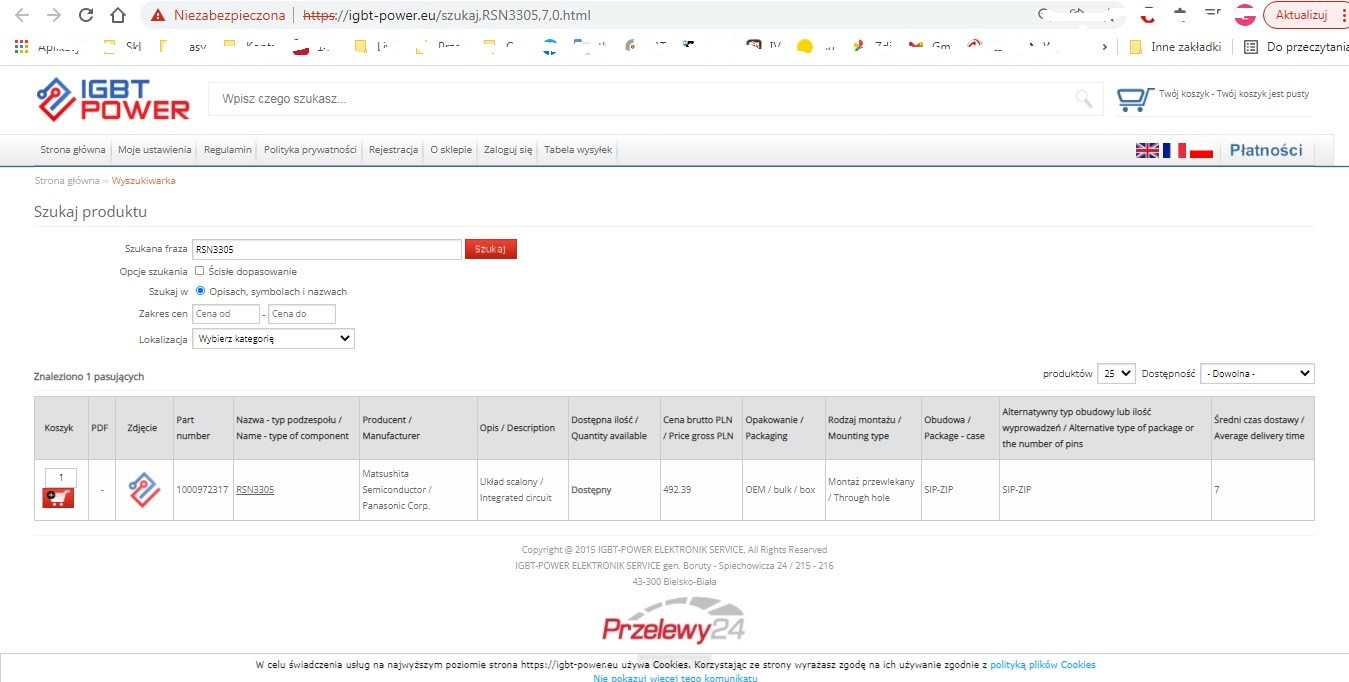Click the IGBT Power logo
Screen dimensions: 1349x682
tap(112, 99)
